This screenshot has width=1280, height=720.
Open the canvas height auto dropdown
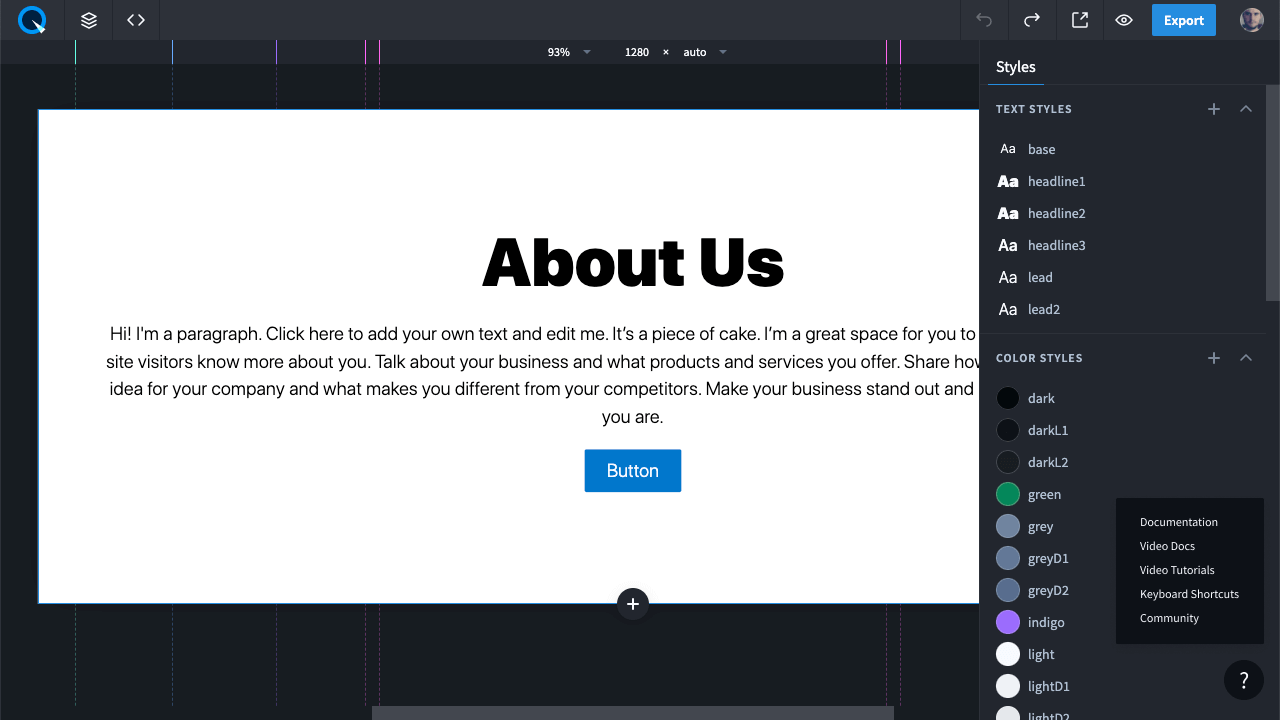(705, 52)
